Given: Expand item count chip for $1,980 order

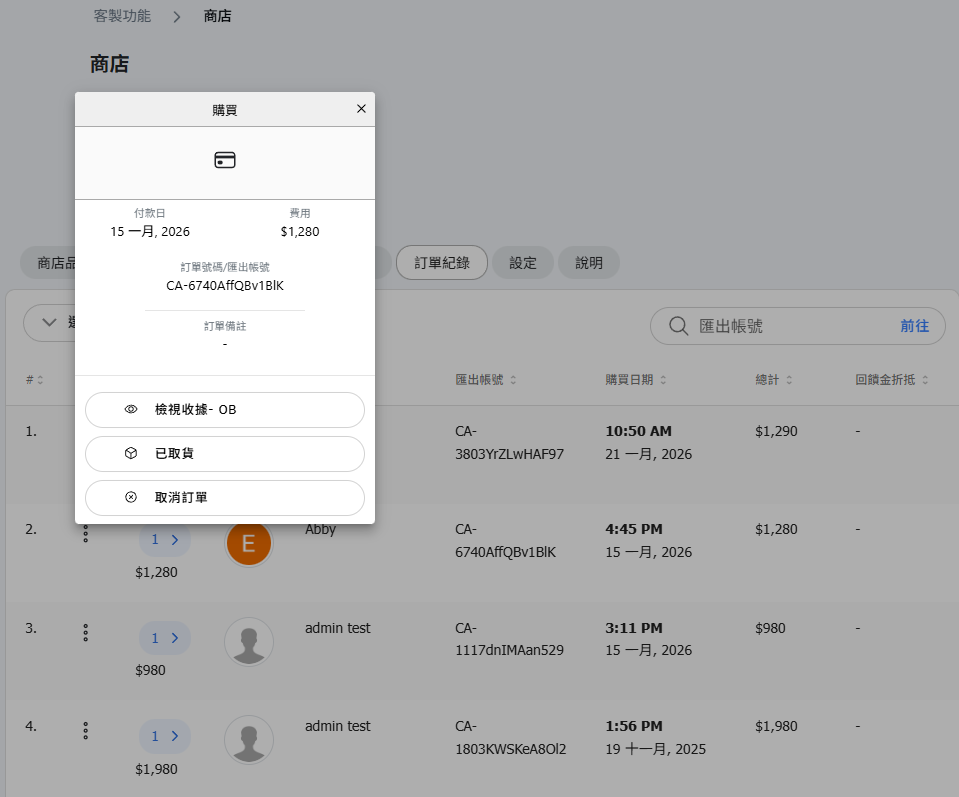Looking at the screenshot, I should 164,736.
